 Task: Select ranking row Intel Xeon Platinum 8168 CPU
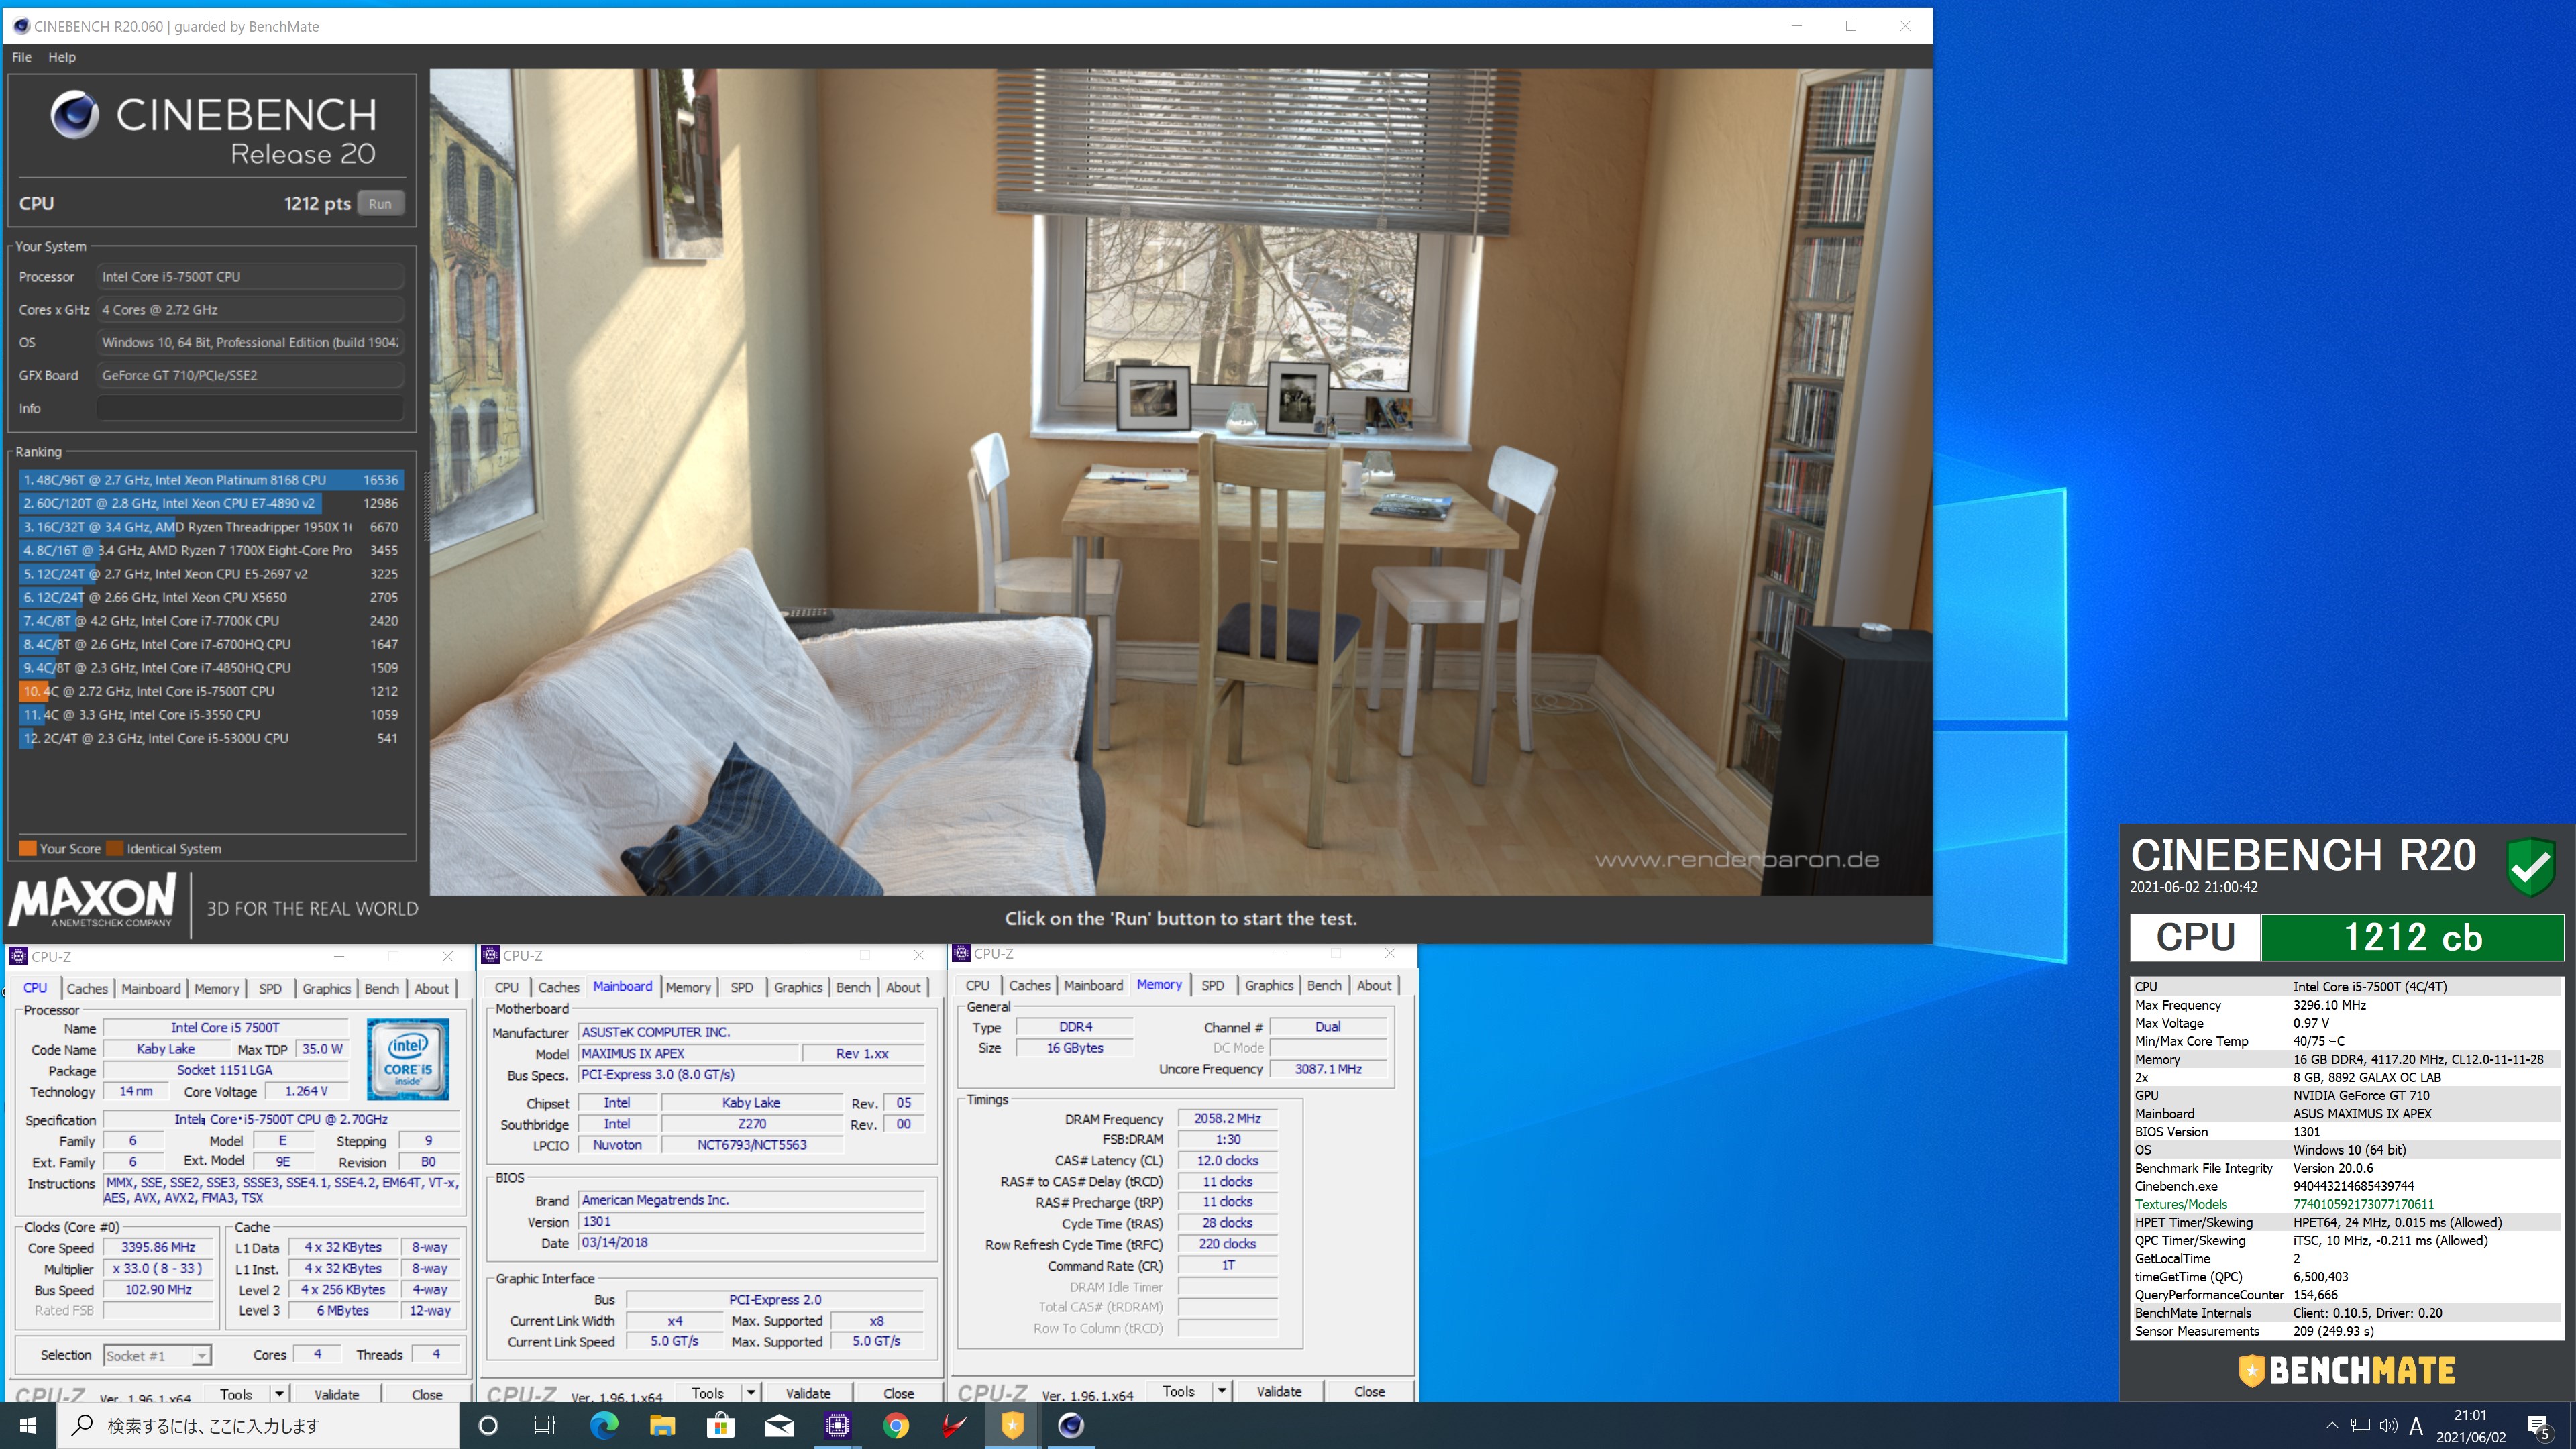pos(211,480)
